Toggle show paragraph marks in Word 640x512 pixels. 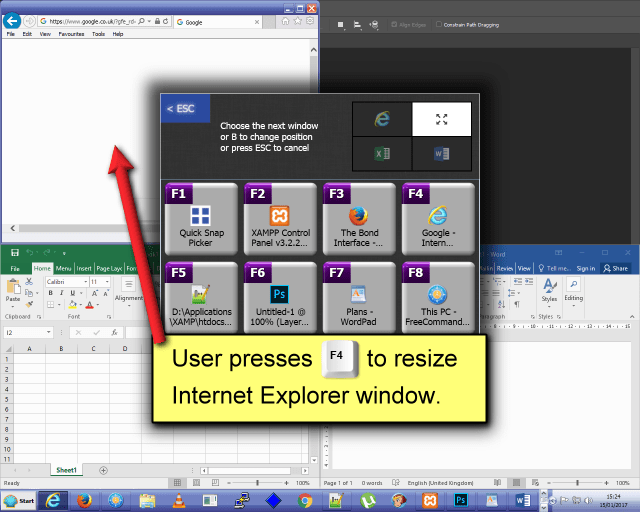coord(517,304)
